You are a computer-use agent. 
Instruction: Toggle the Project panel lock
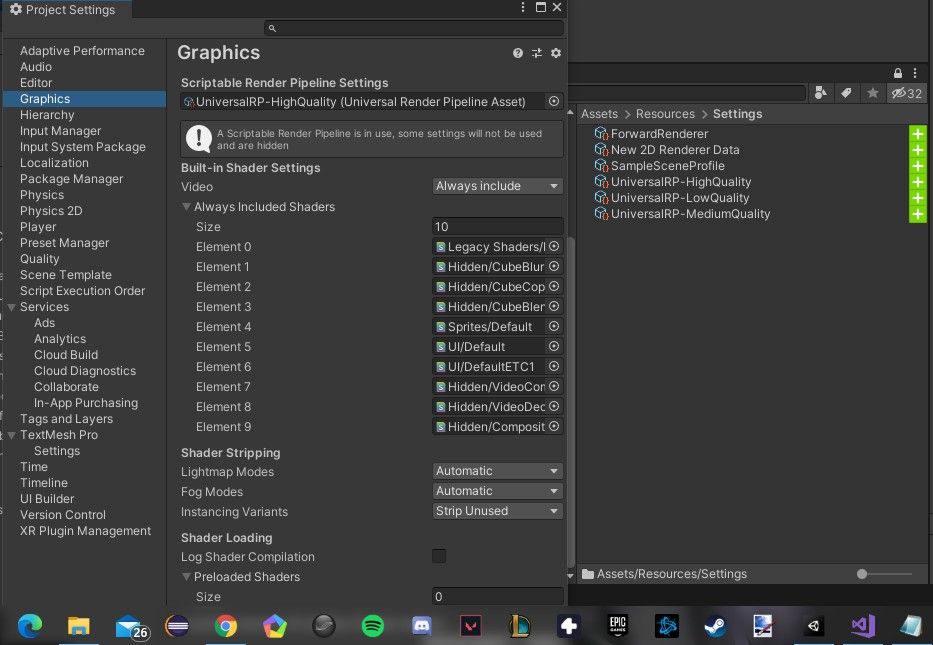pyautogui.click(x=896, y=72)
